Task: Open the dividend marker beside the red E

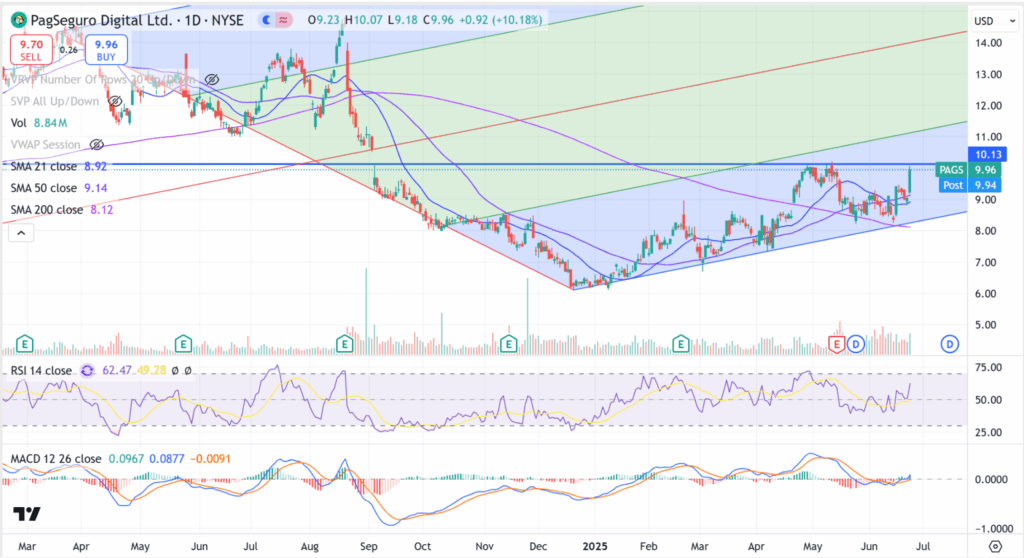Action: (x=856, y=344)
